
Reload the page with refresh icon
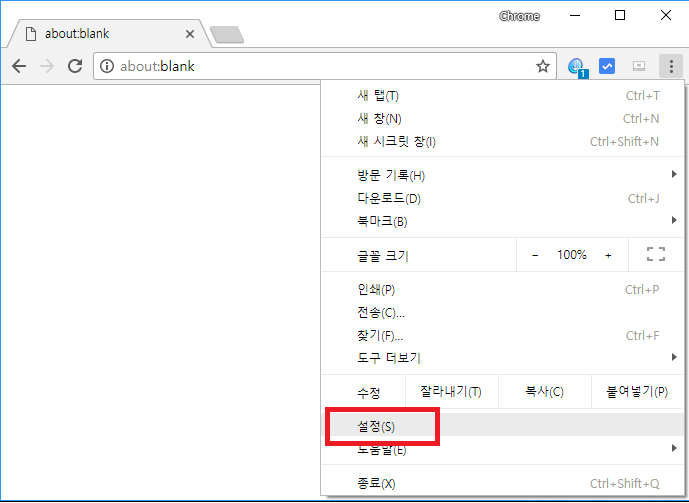click(75, 66)
